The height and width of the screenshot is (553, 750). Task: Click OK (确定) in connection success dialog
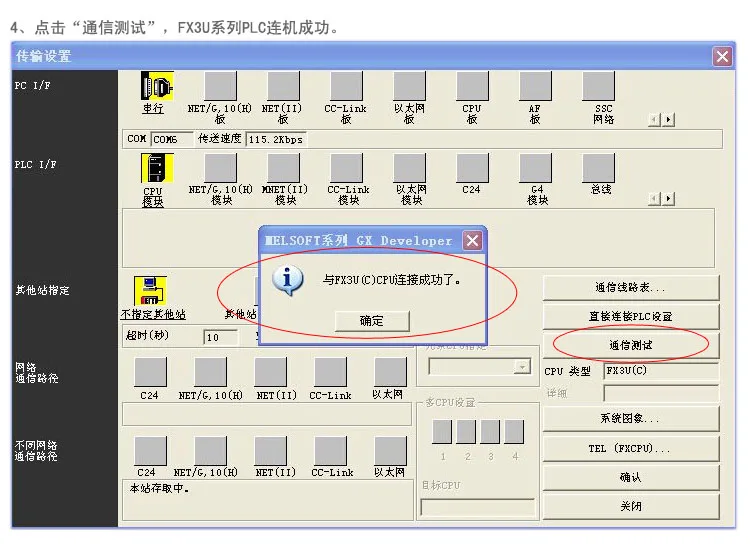click(372, 321)
